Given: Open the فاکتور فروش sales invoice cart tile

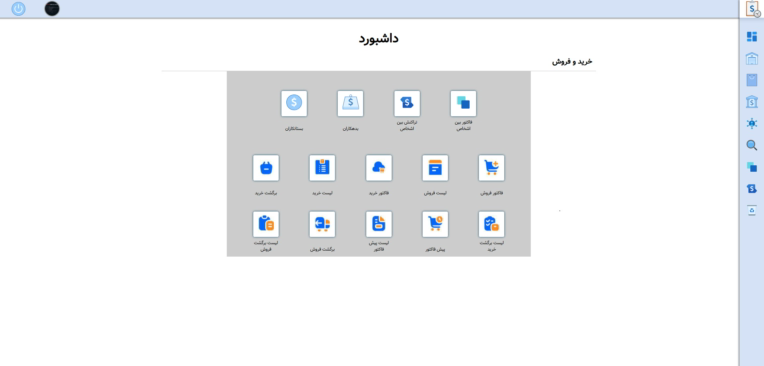Looking at the screenshot, I should point(492,168).
